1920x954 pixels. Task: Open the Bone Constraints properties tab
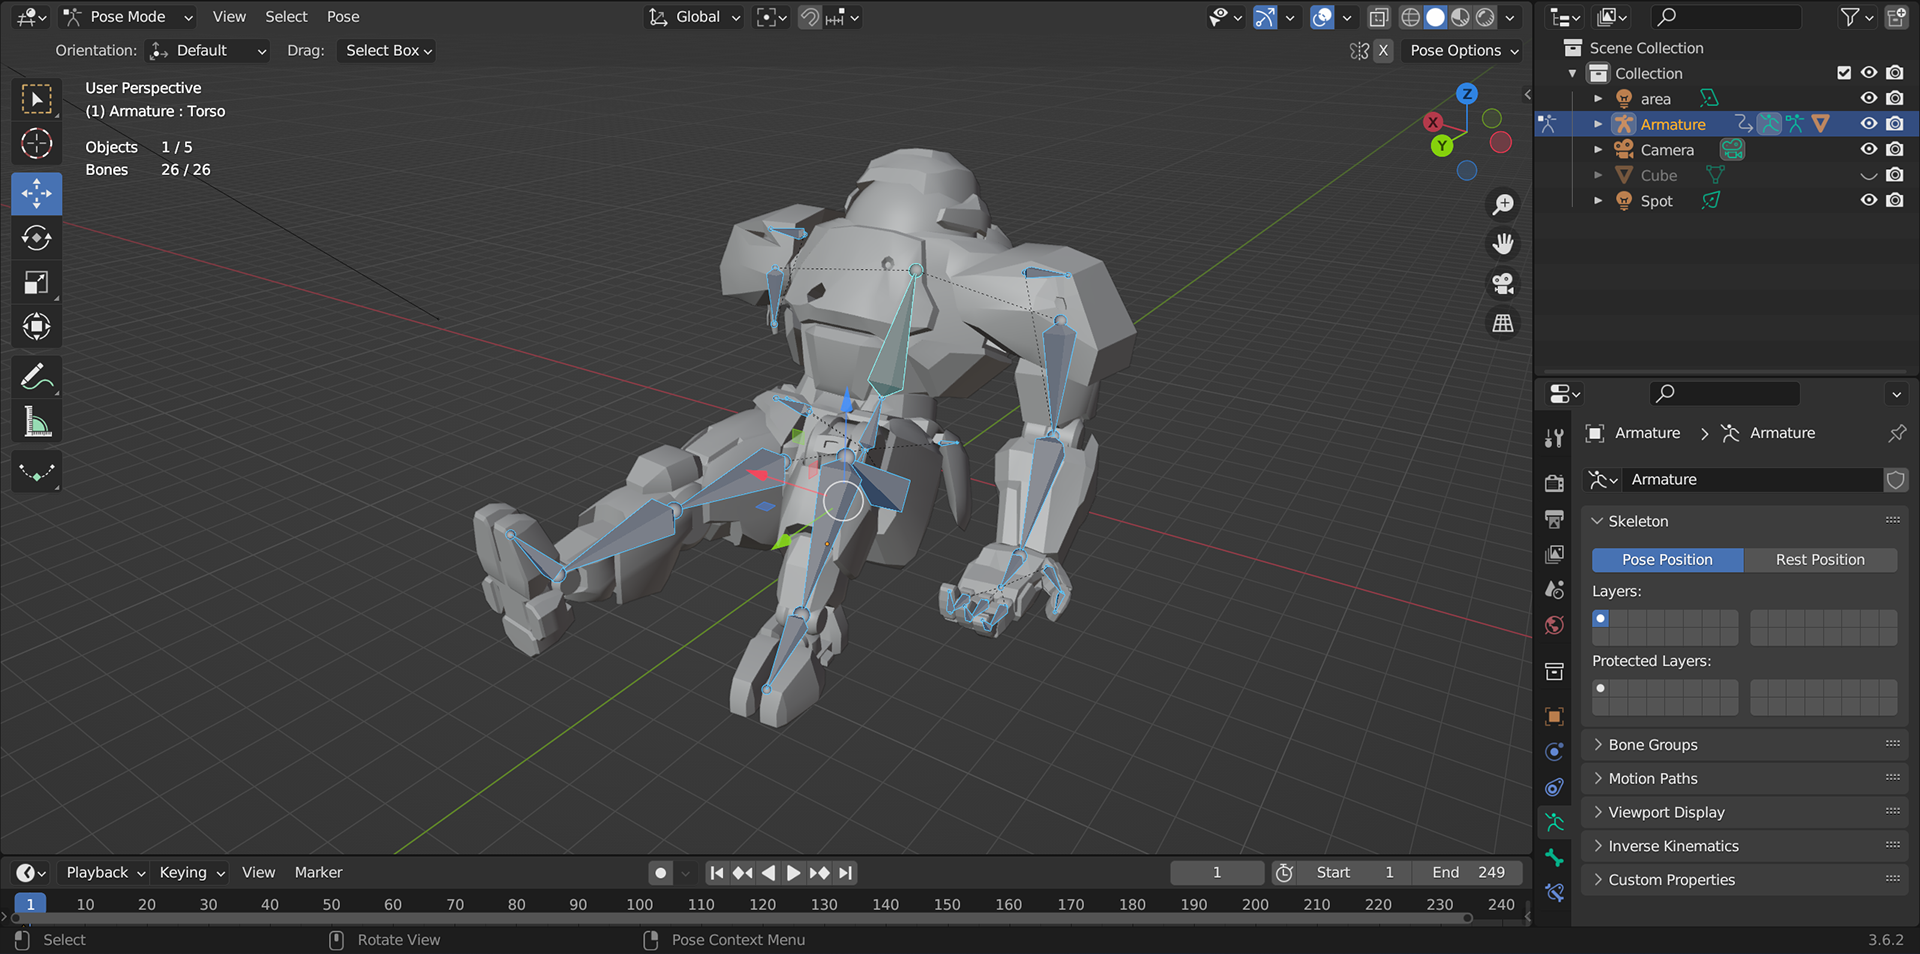tap(1554, 892)
